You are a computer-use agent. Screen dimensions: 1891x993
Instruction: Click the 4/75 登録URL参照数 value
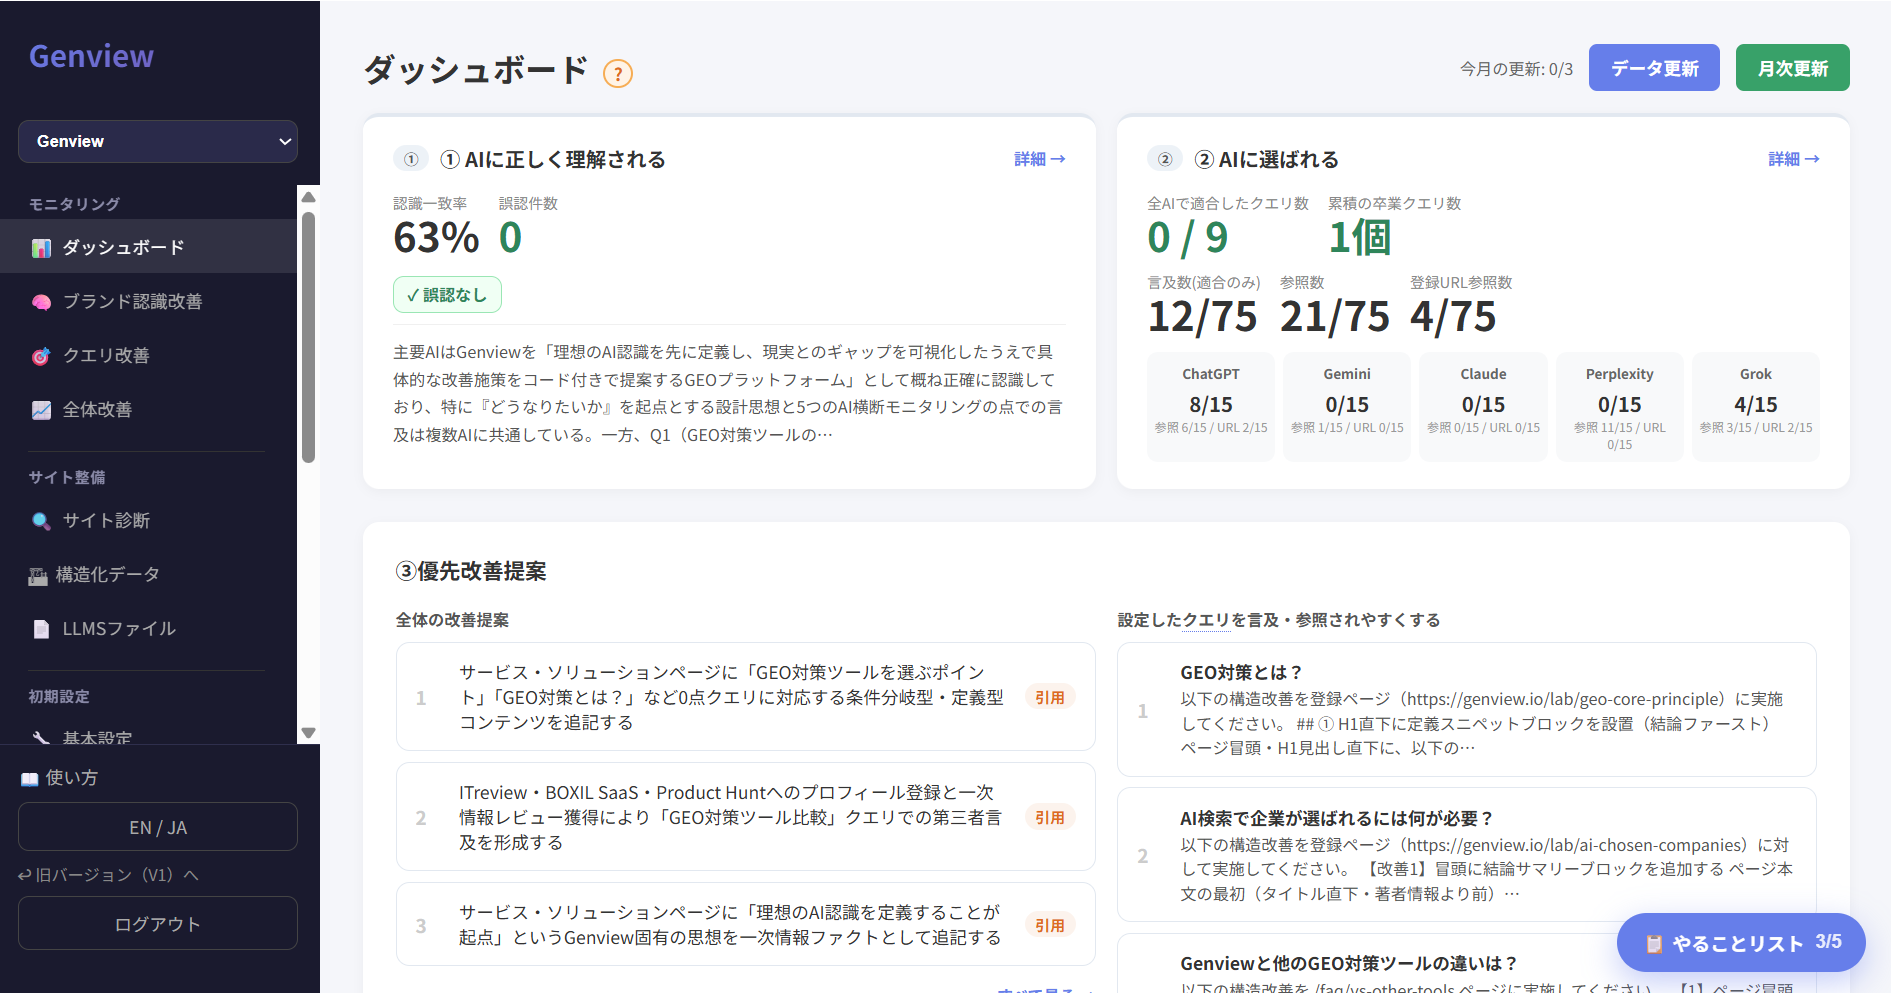pyautogui.click(x=1453, y=317)
